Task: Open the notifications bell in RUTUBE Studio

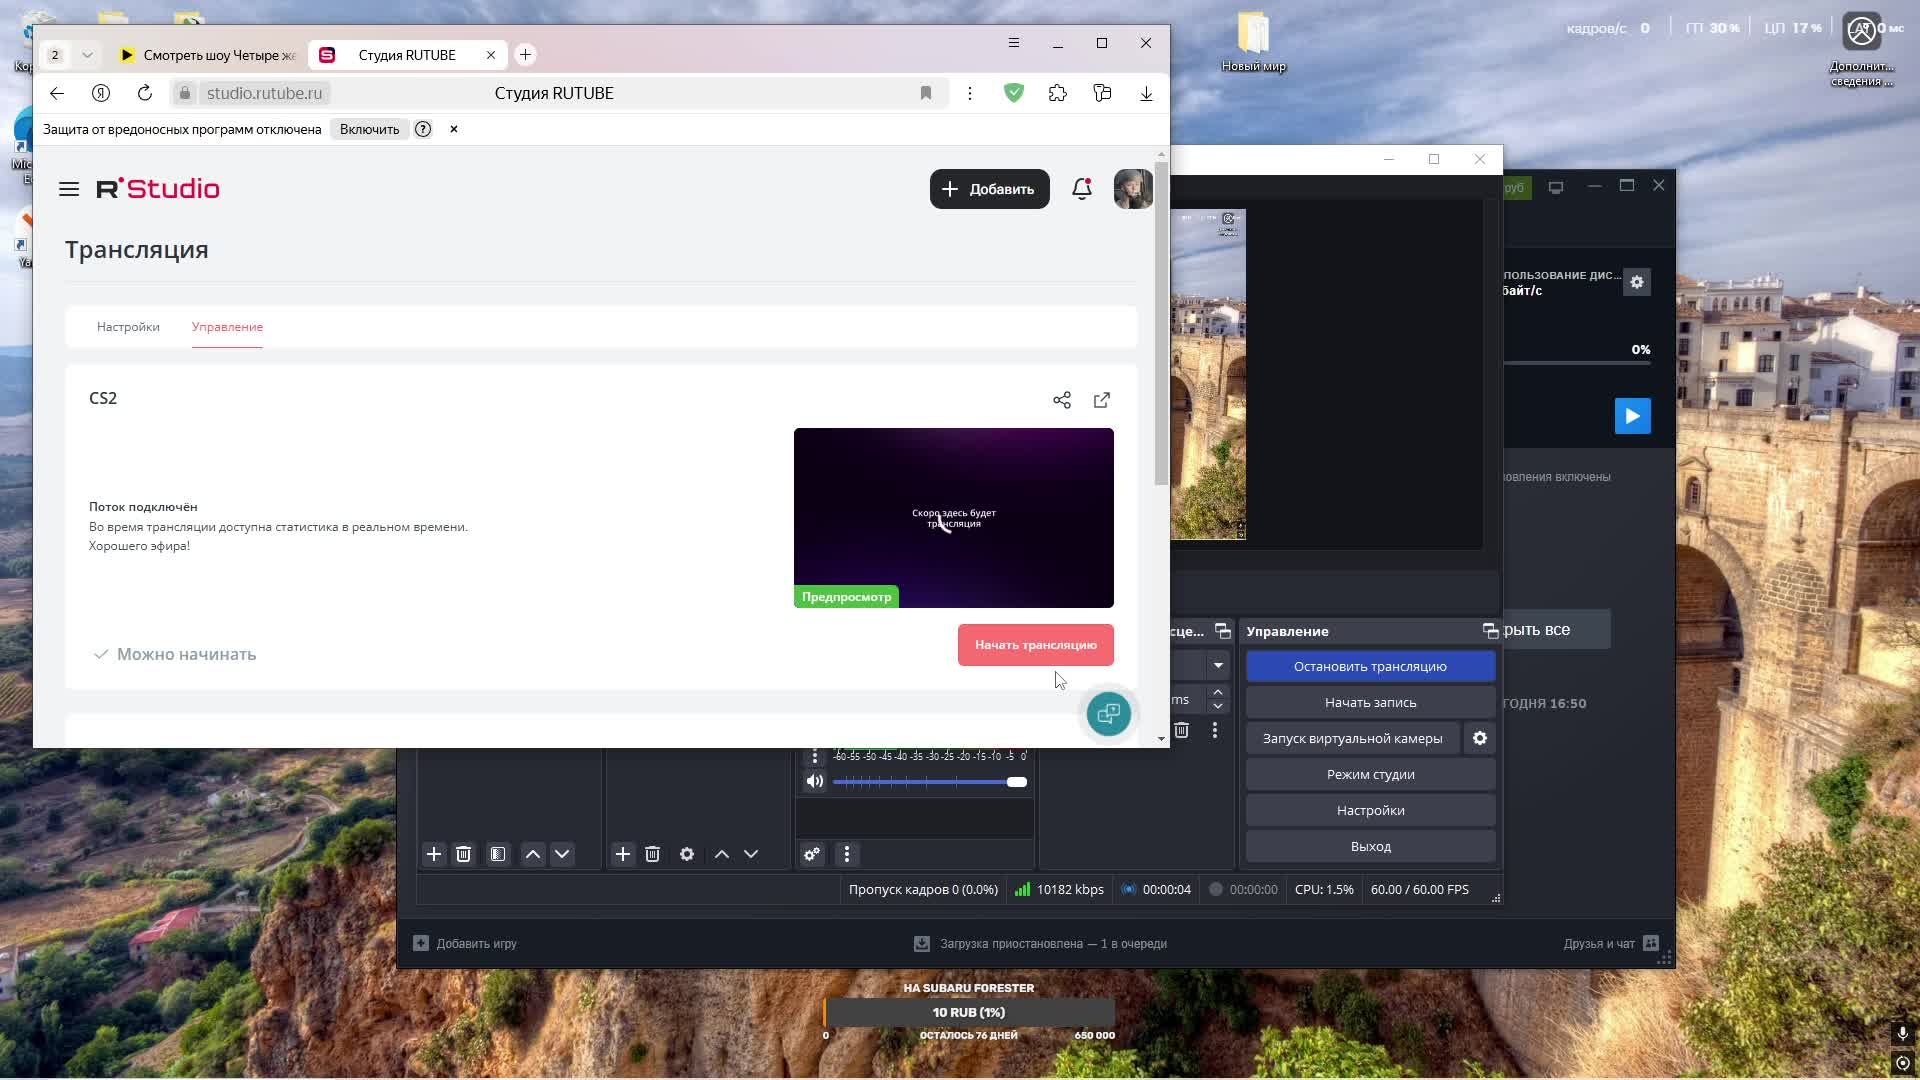Action: pos(1082,189)
